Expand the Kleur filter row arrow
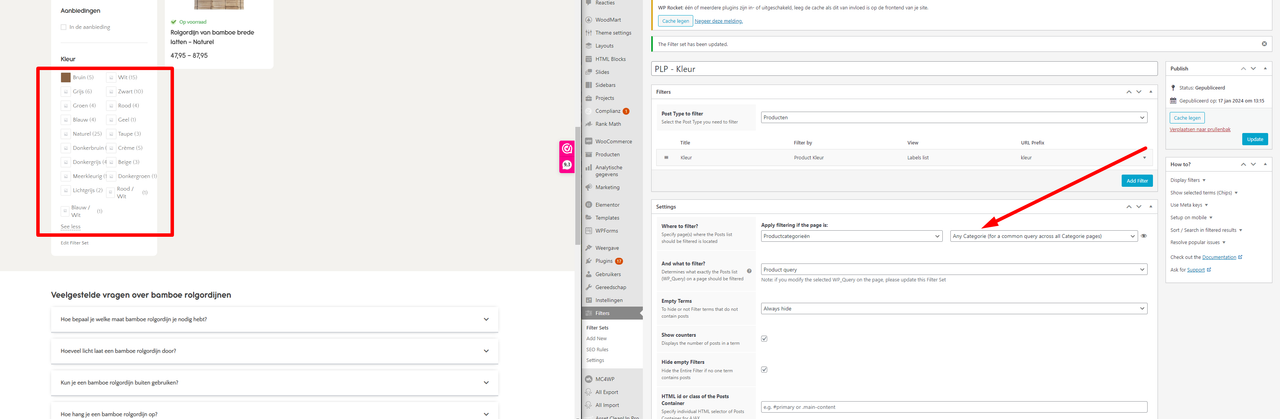This screenshot has height=419, width=1280. (1145, 157)
